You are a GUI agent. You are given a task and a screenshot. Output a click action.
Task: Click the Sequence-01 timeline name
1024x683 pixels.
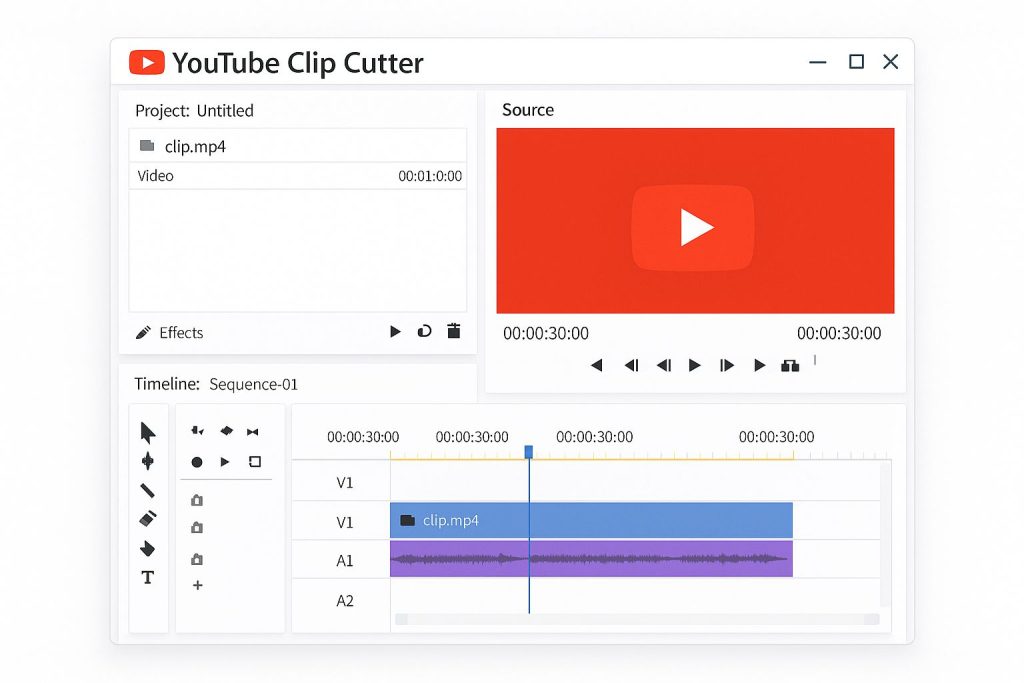pos(253,385)
